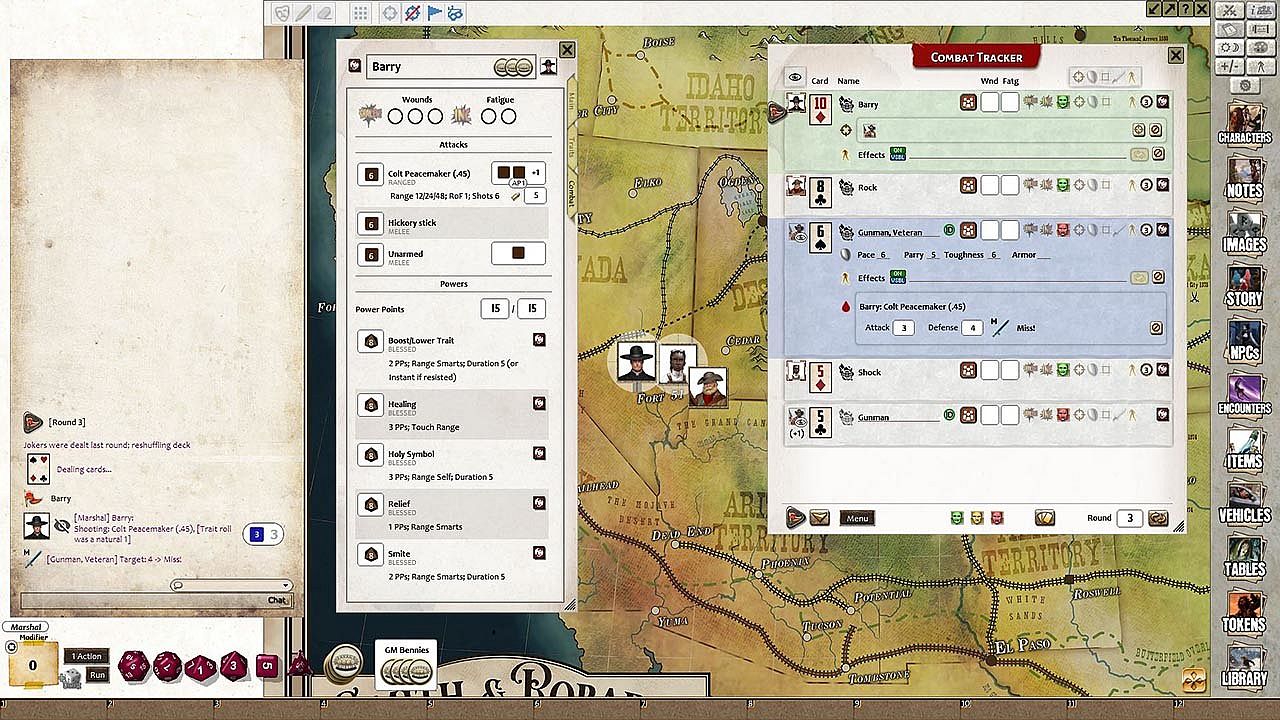Toggle global visibility eye in Combat Tracker
Screen dimensions: 1280x720
pyautogui.click(x=795, y=78)
